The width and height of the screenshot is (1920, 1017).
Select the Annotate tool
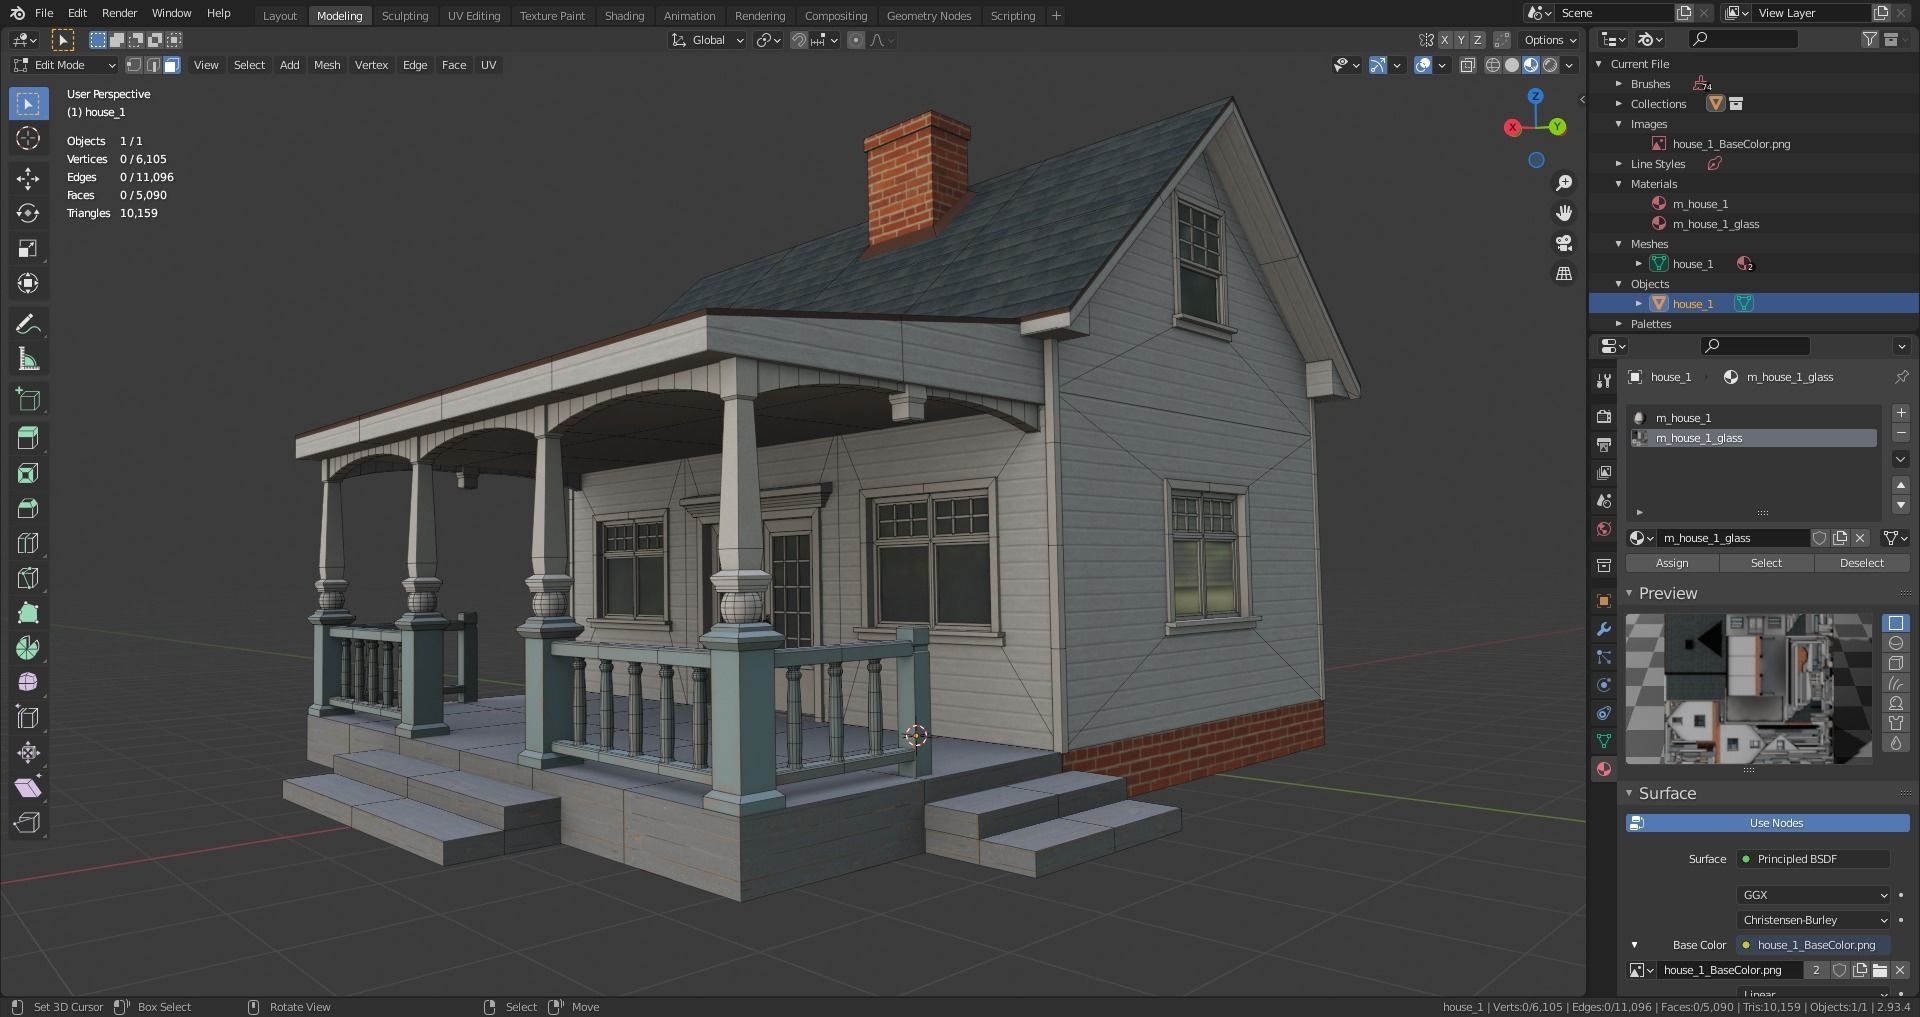tap(28, 324)
